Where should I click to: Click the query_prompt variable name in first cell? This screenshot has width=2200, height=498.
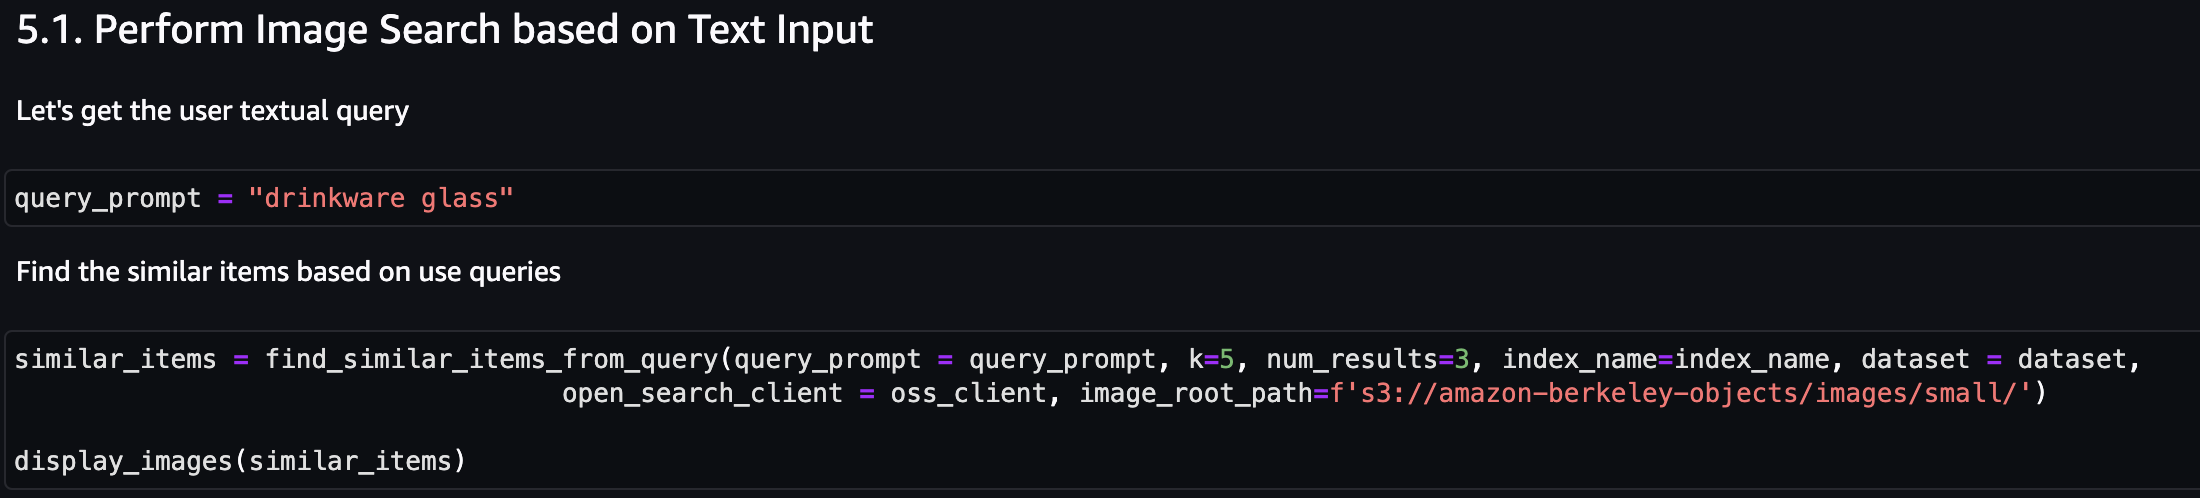(107, 198)
